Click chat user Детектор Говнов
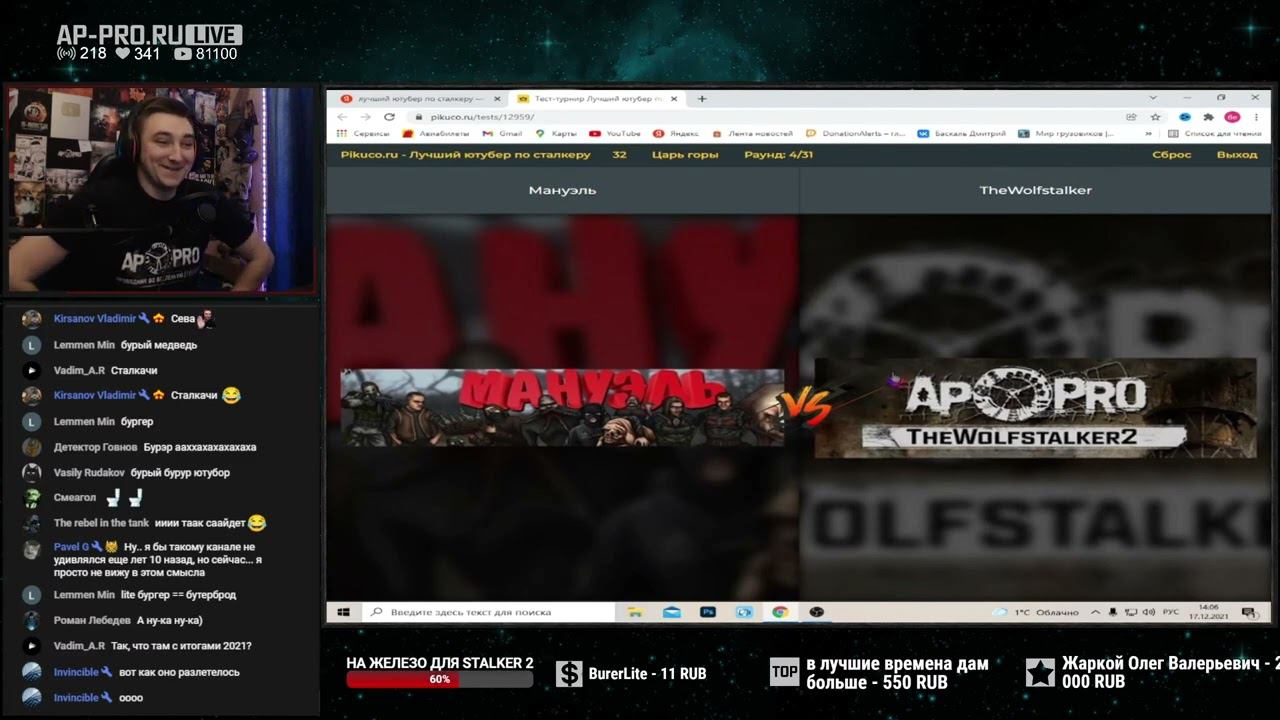 click(95, 447)
